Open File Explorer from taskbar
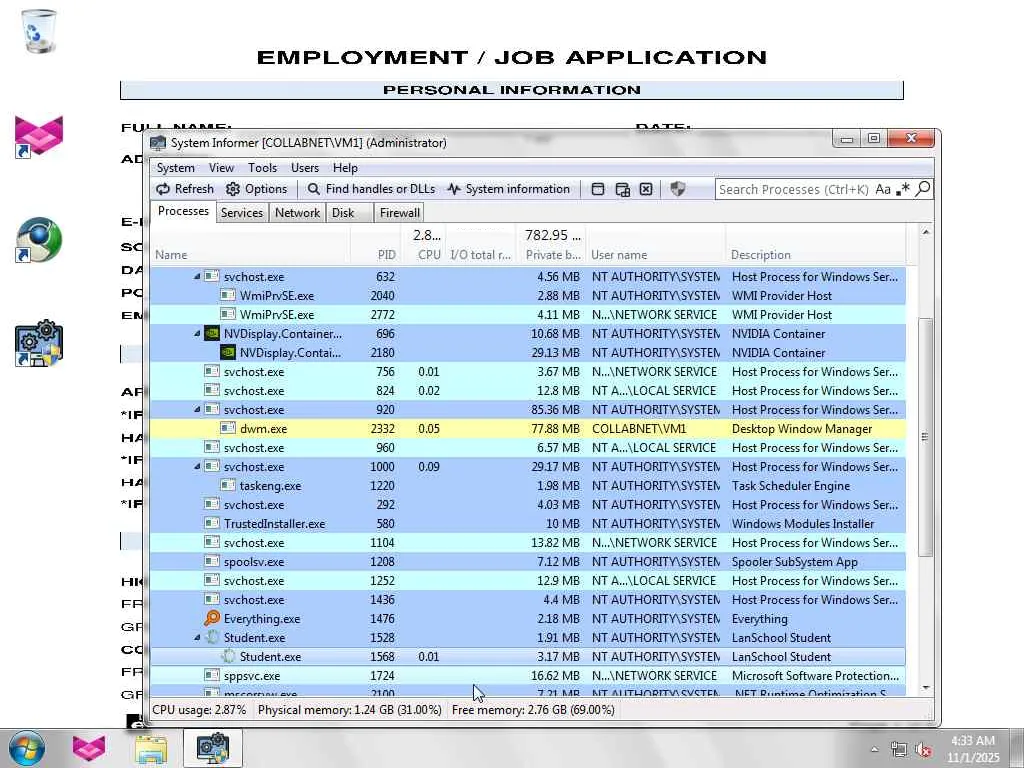This screenshot has height=768, width=1024. (x=151, y=748)
